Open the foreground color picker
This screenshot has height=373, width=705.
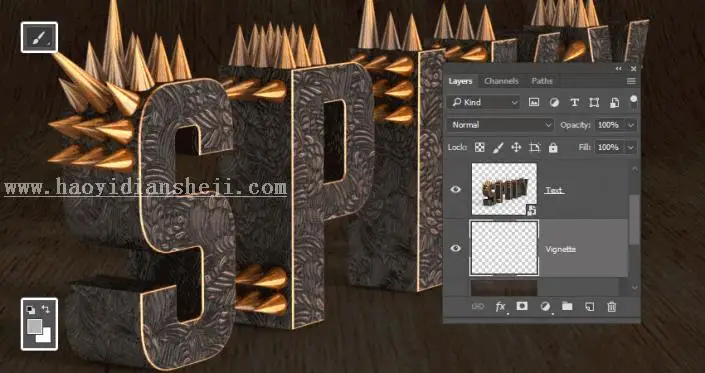pos(35,326)
